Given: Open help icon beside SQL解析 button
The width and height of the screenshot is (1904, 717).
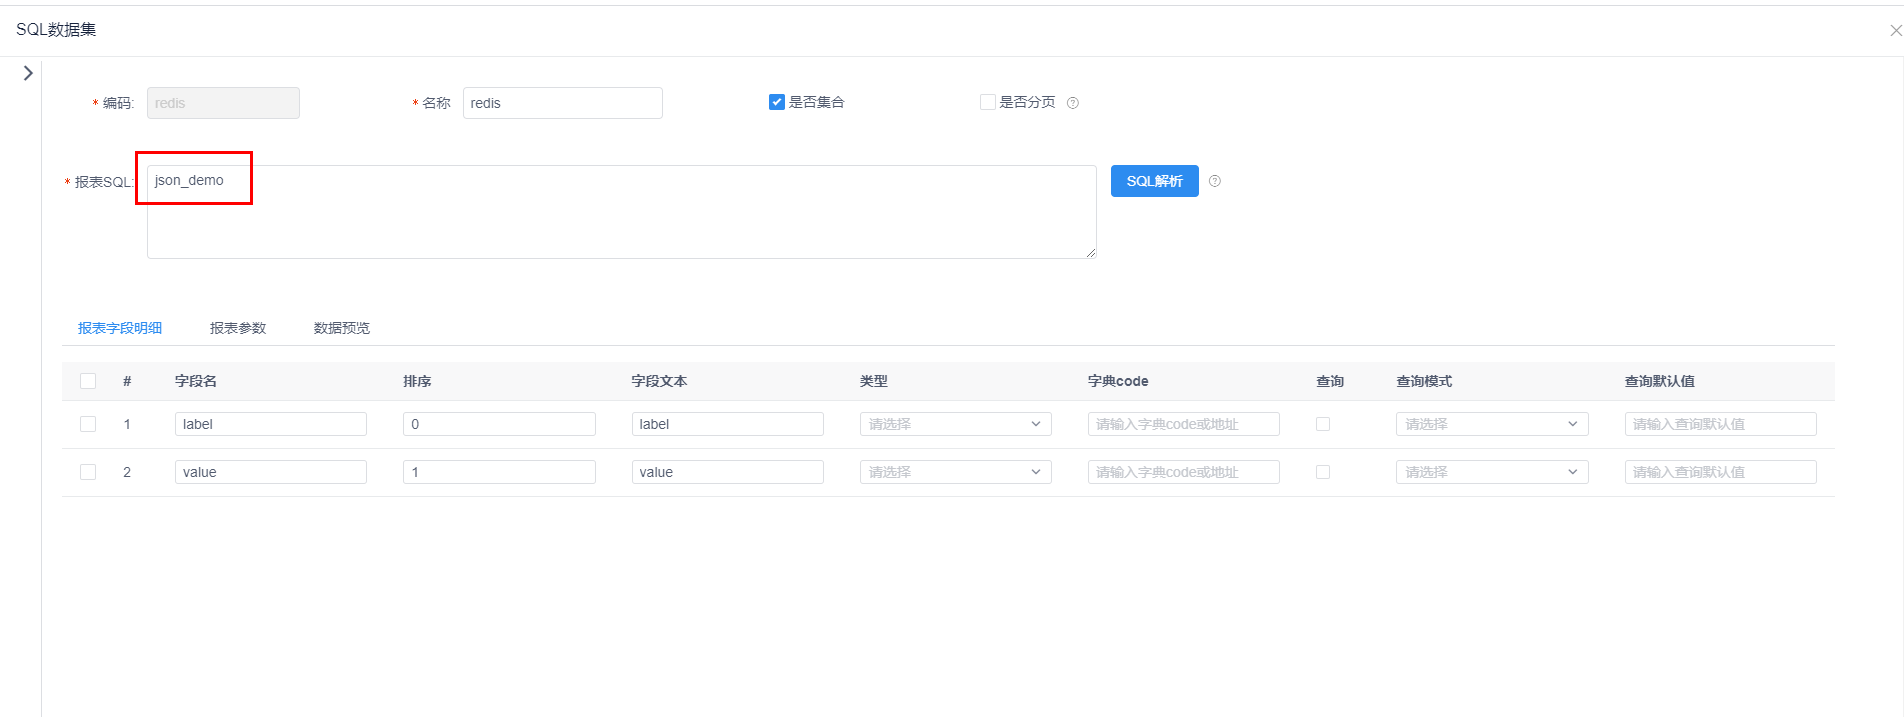Looking at the screenshot, I should [x=1215, y=181].
